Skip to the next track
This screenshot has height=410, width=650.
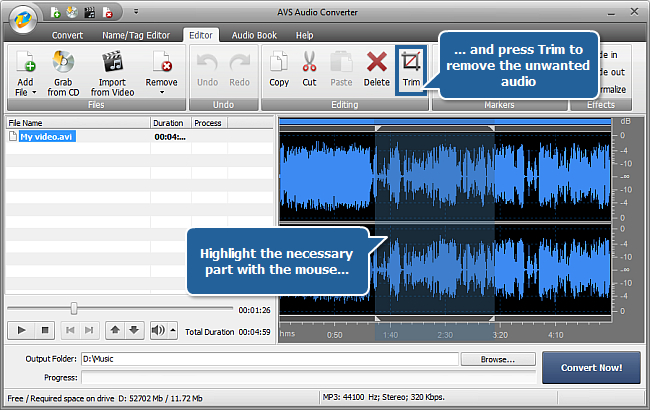[89, 330]
